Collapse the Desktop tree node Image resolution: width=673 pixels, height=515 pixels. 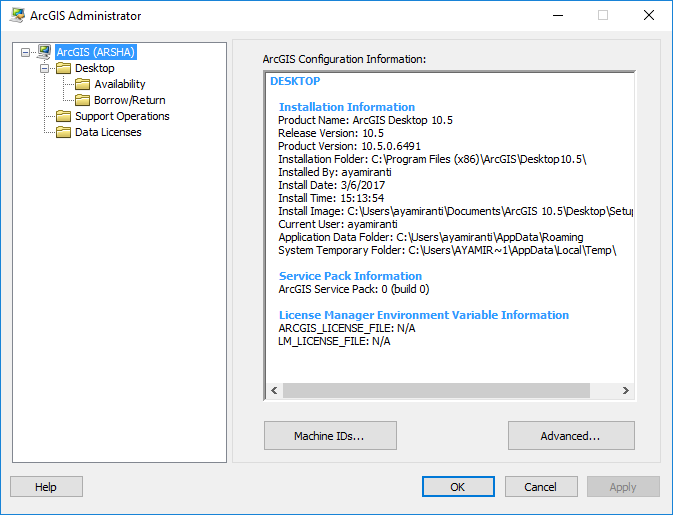(44, 68)
